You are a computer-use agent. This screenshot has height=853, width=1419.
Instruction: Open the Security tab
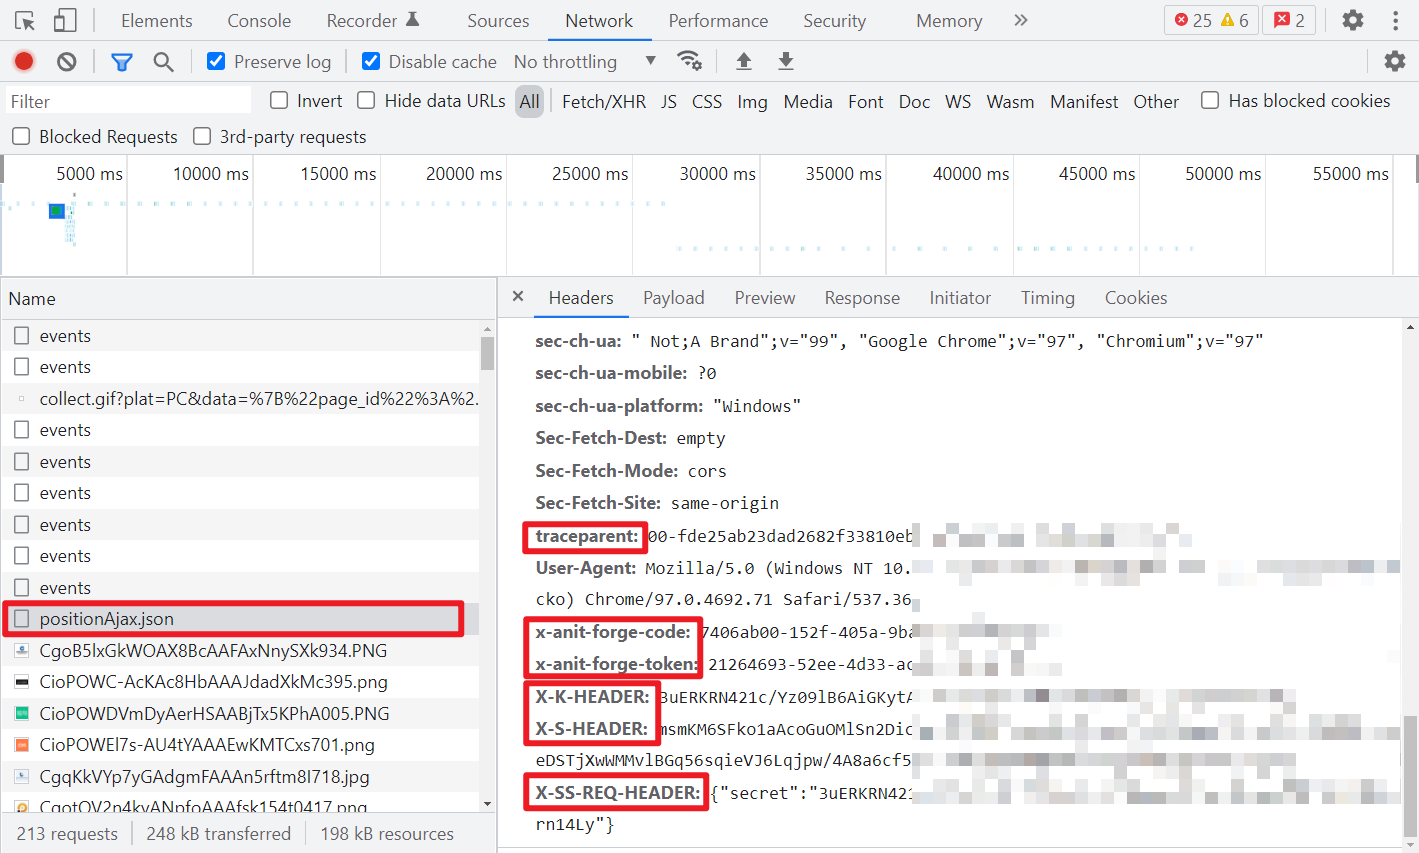834,20
